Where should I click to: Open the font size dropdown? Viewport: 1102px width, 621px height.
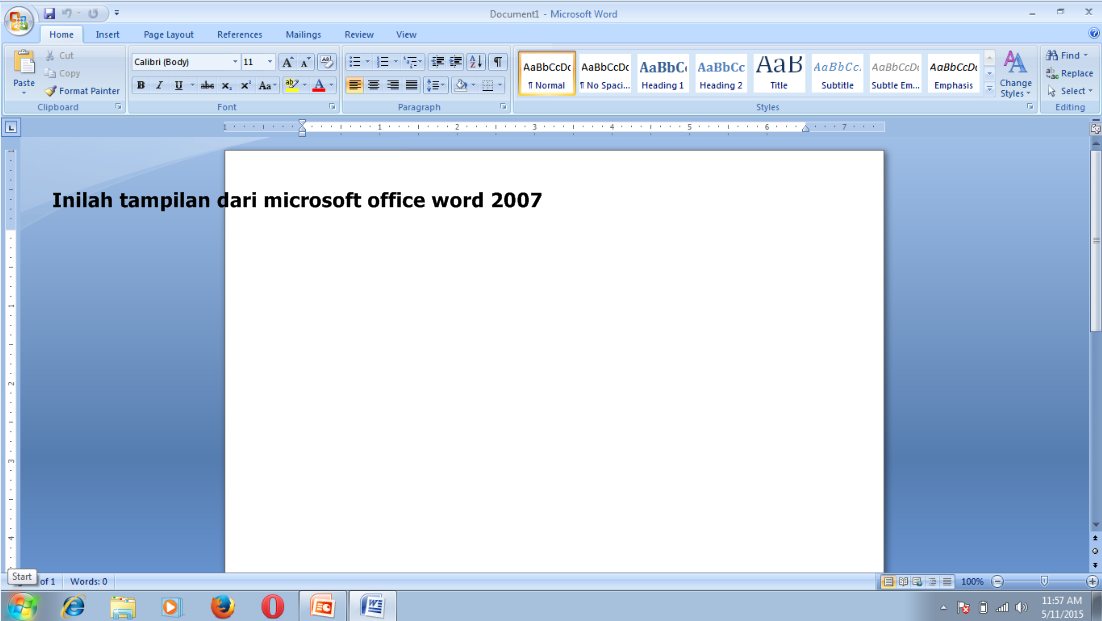270,62
